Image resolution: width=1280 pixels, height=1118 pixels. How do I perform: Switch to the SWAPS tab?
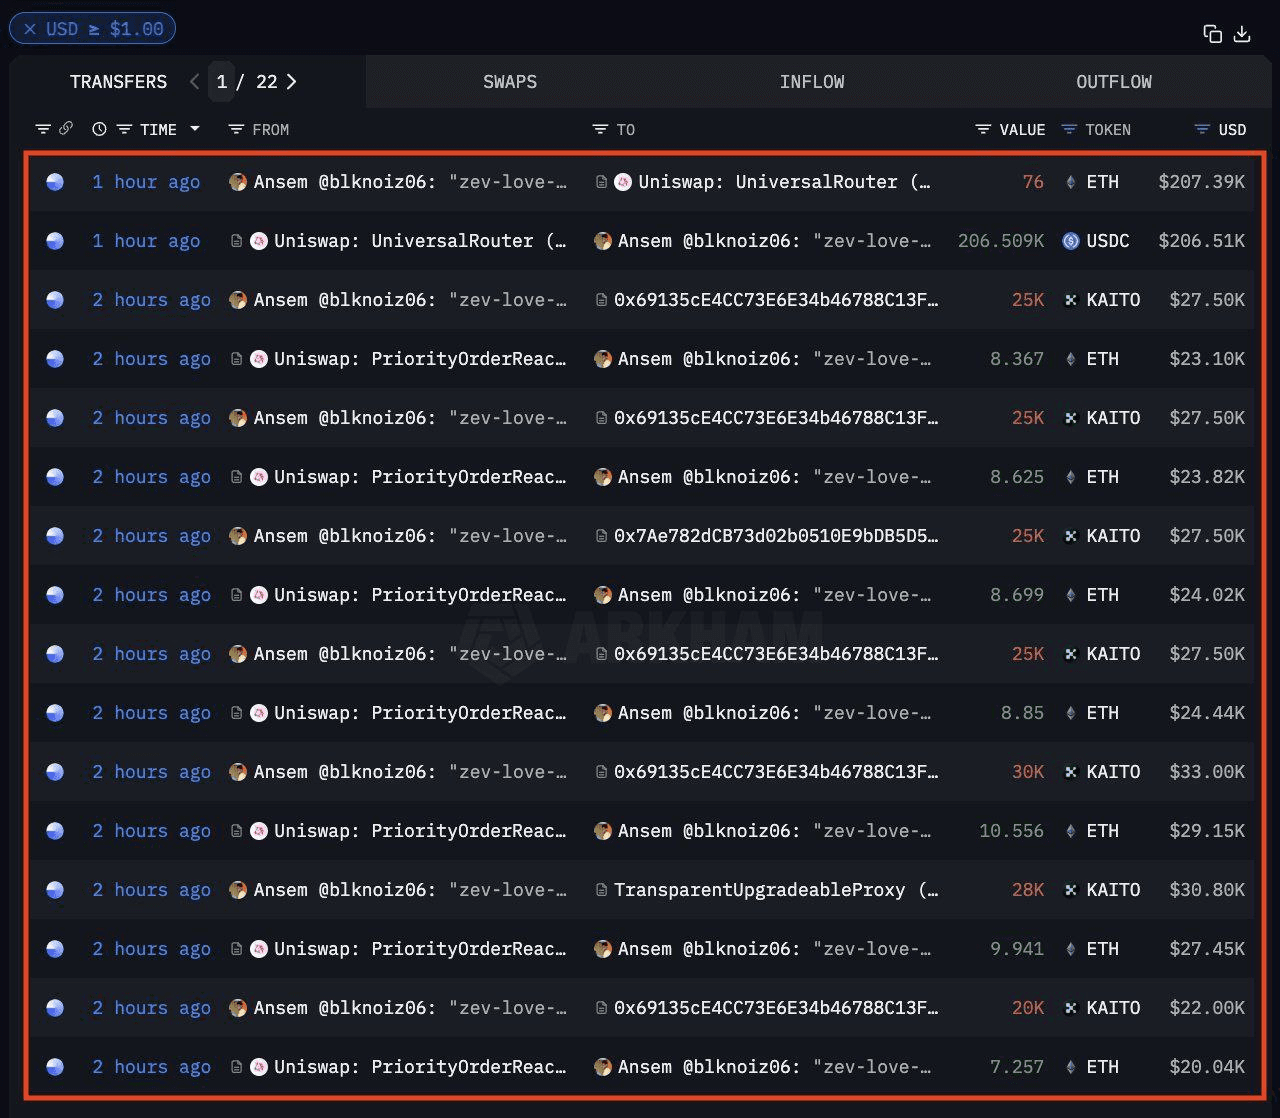point(510,82)
